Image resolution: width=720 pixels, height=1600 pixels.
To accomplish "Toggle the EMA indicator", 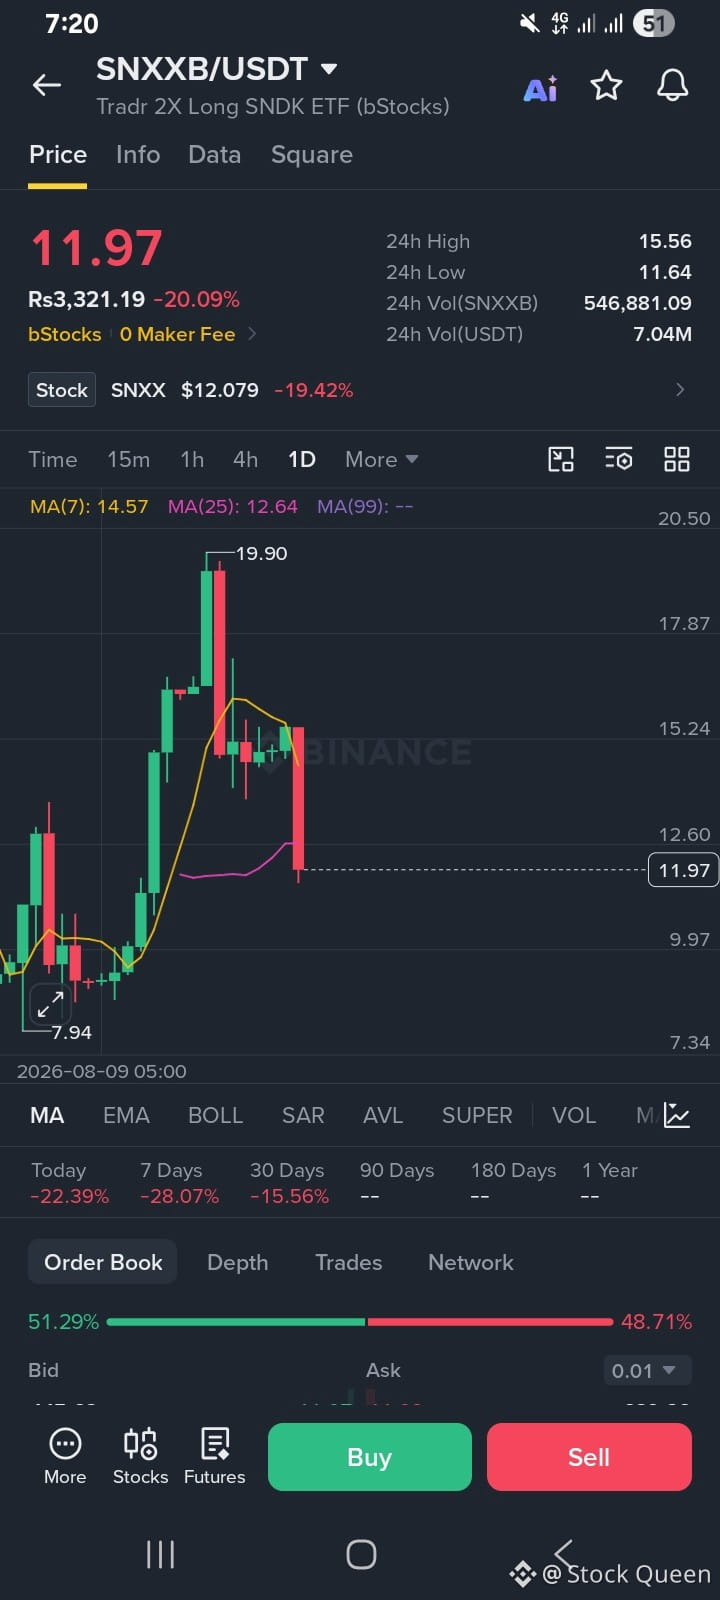I will [126, 1115].
